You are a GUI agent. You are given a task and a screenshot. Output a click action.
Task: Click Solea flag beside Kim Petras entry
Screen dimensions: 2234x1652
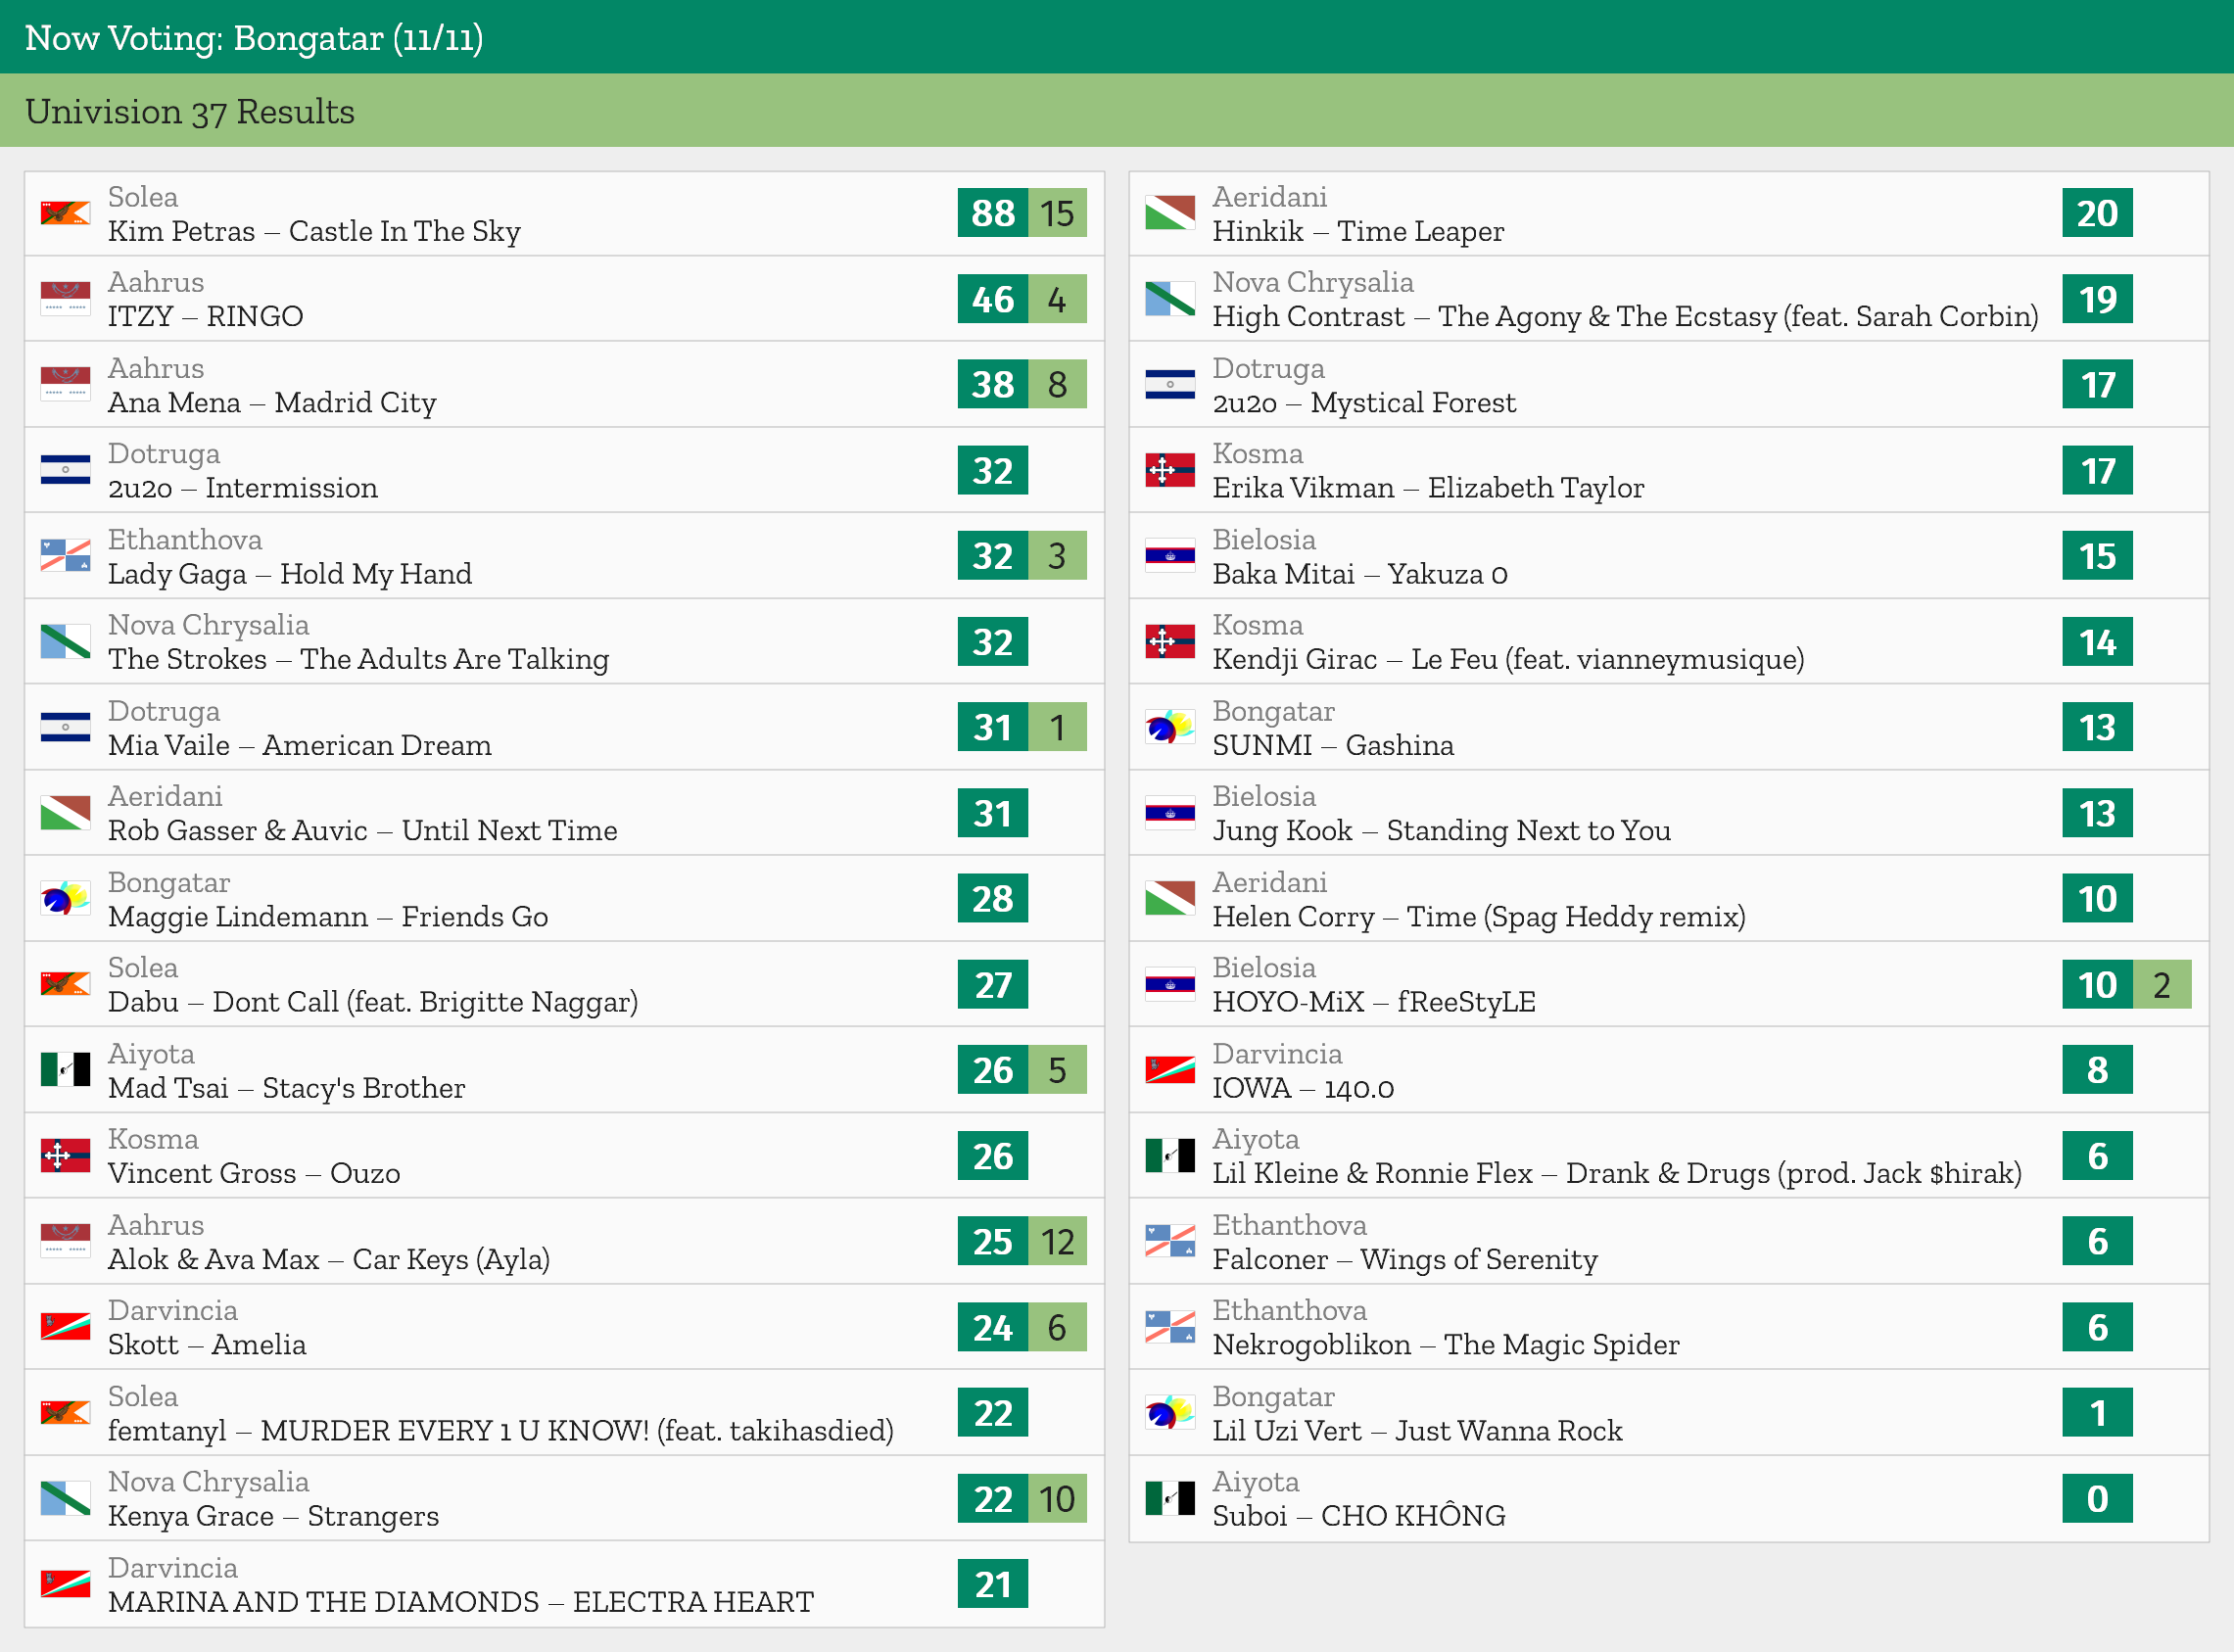(65, 213)
